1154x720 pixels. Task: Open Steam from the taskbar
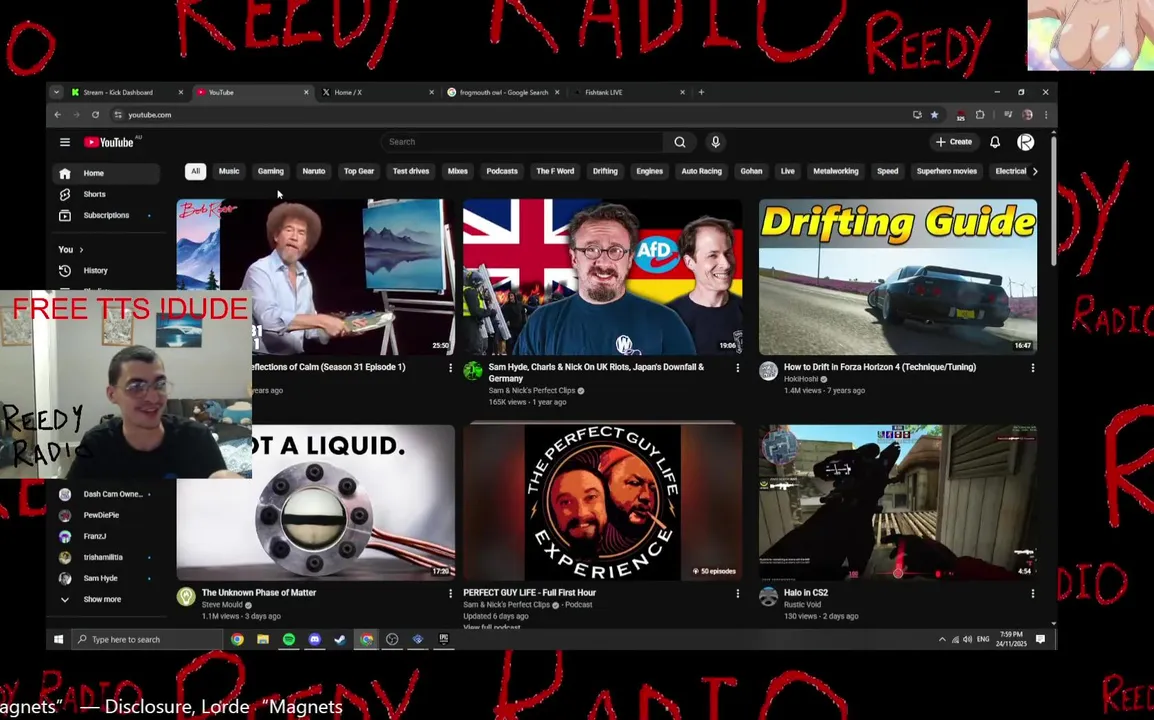(340, 639)
